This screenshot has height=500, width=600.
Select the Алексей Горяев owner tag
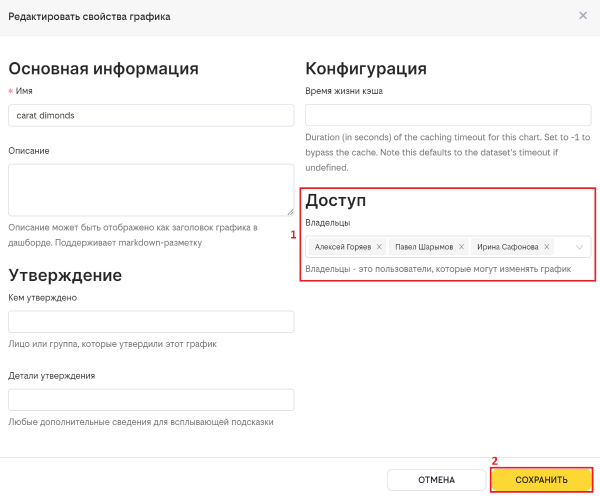coord(347,247)
